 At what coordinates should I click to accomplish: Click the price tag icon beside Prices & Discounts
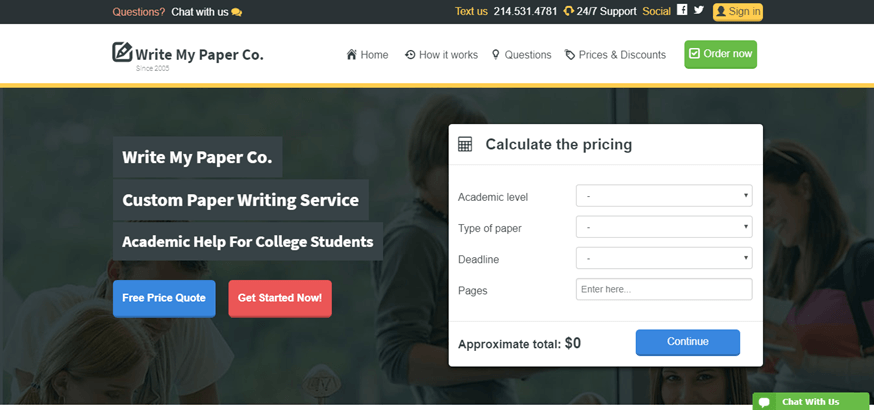coord(570,55)
